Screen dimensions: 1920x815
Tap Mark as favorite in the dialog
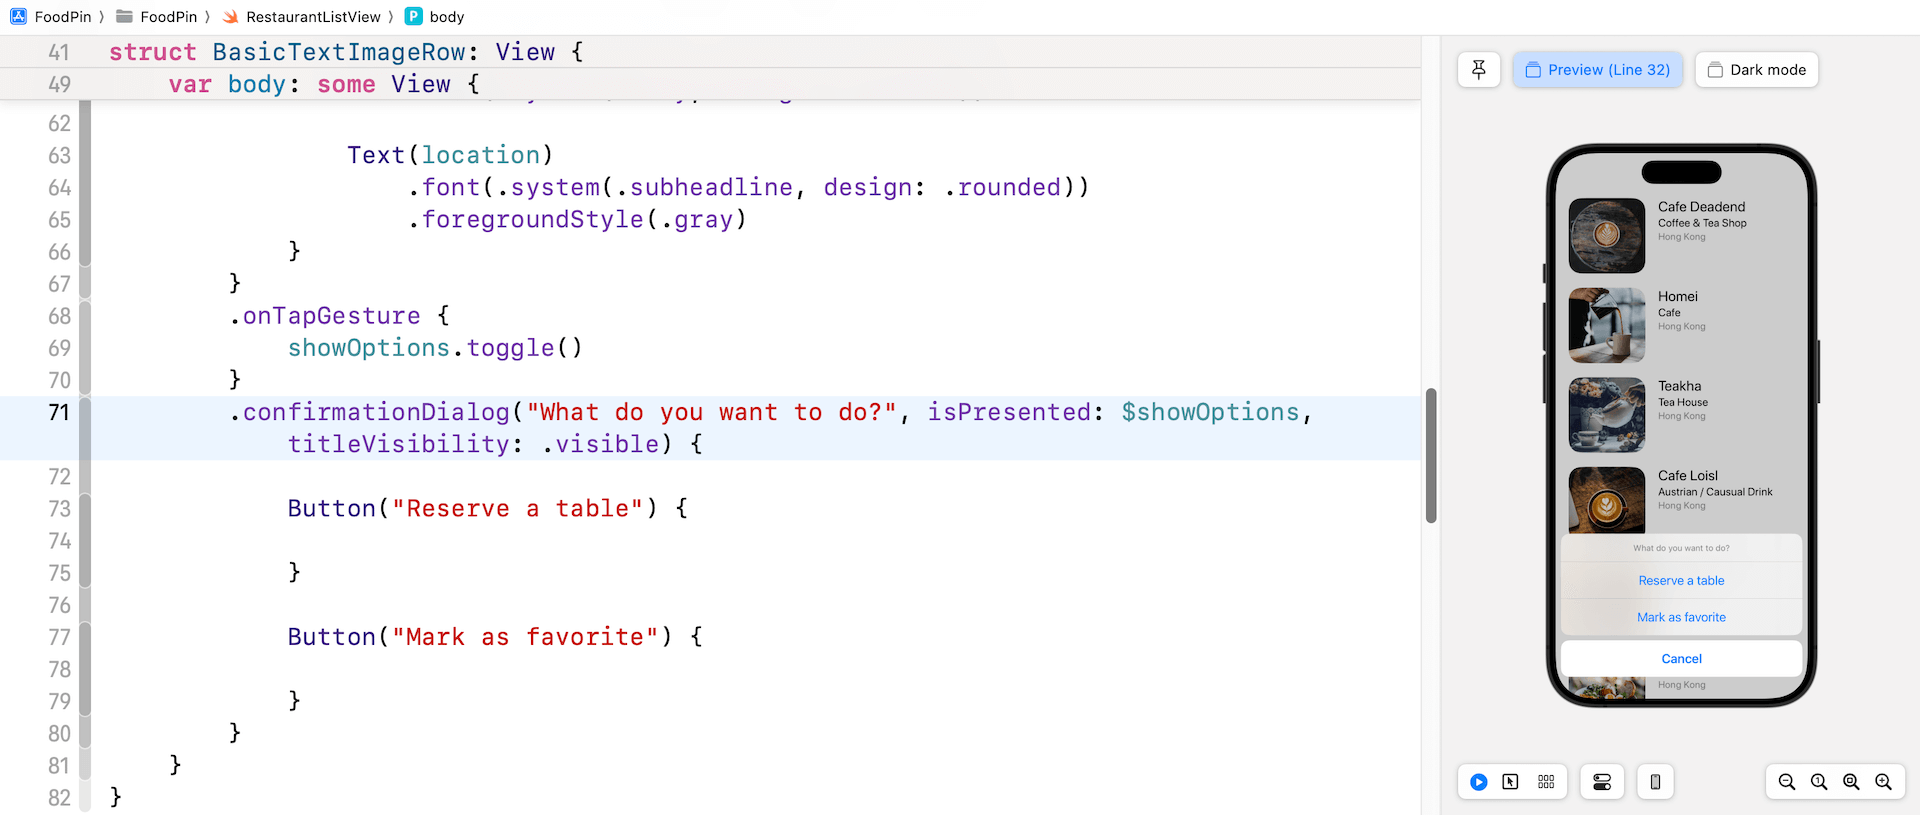click(1681, 618)
